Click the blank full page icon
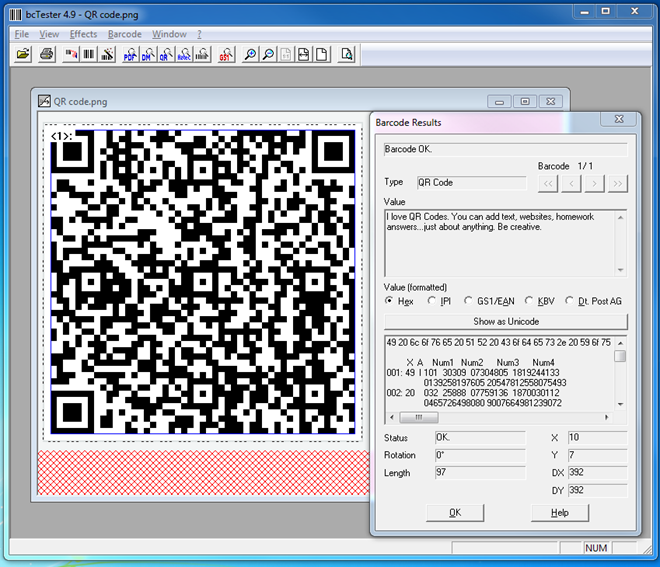The width and height of the screenshot is (660, 567). pos(322,54)
